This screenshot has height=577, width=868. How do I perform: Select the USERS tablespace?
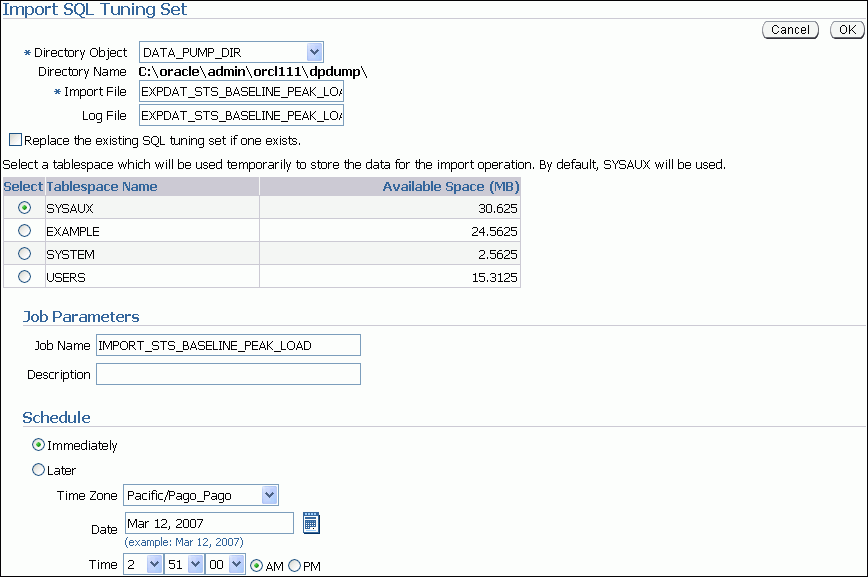point(24,277)
